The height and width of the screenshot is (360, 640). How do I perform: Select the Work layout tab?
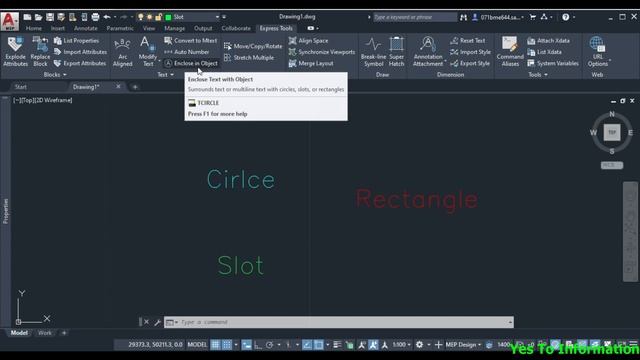(44, 333)
